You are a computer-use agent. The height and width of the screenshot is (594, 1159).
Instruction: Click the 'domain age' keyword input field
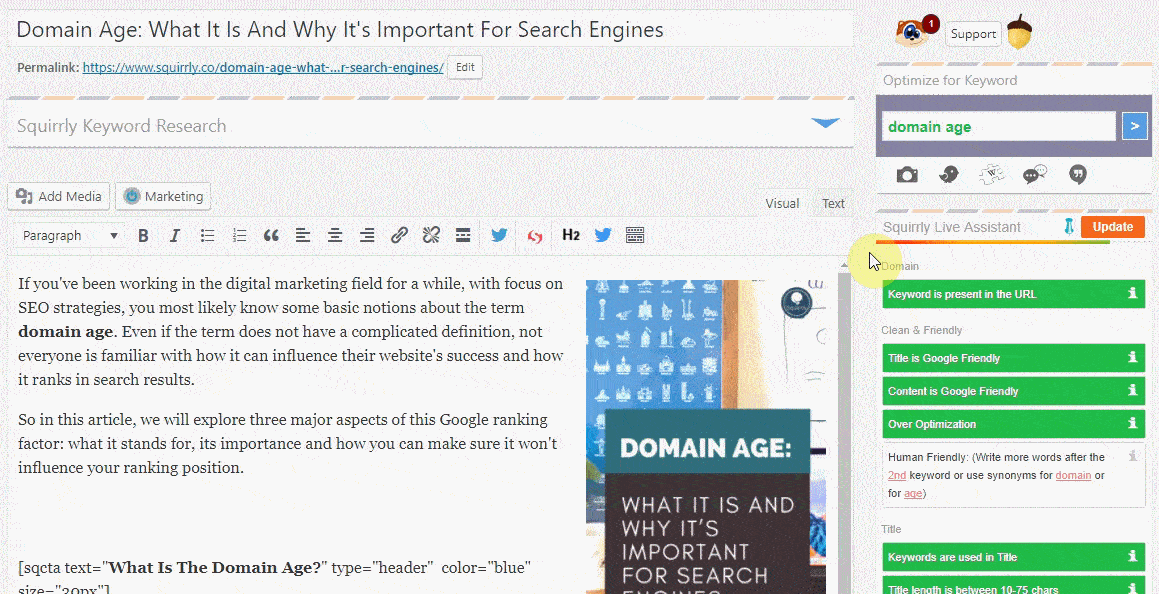tap(999, 126)
